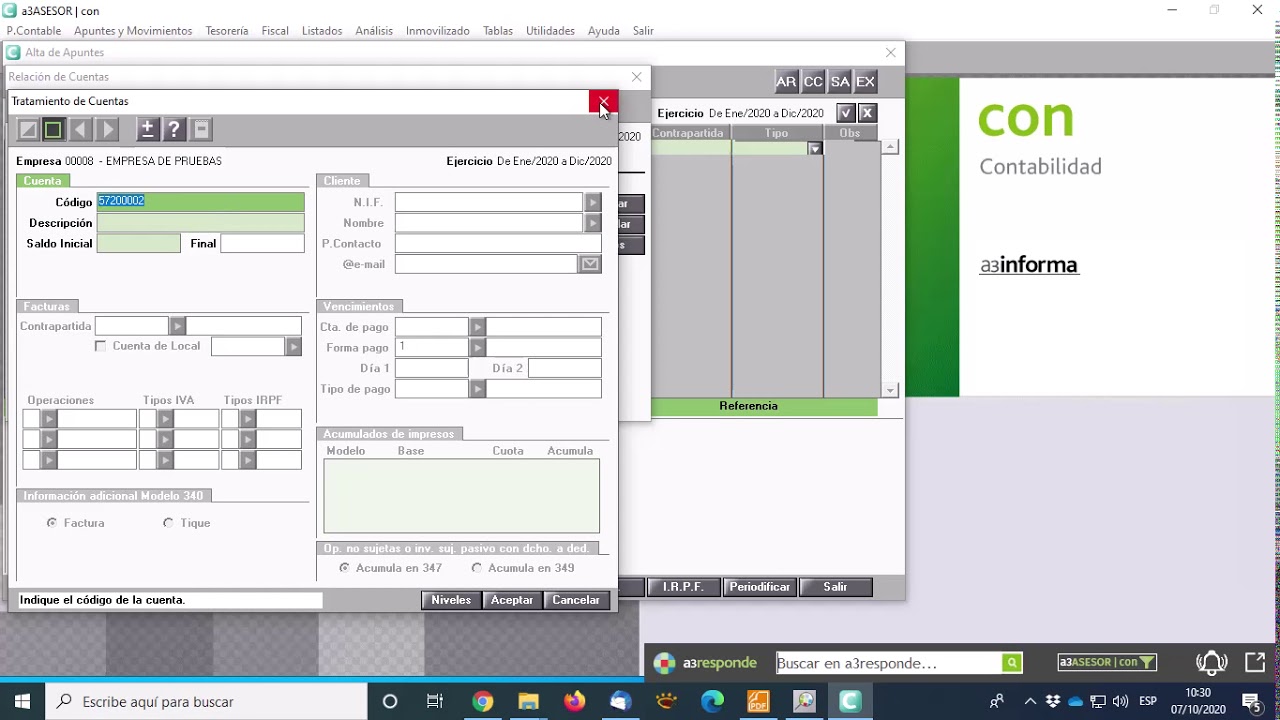Open Google Chrome from the taskbar

point(483,701)
